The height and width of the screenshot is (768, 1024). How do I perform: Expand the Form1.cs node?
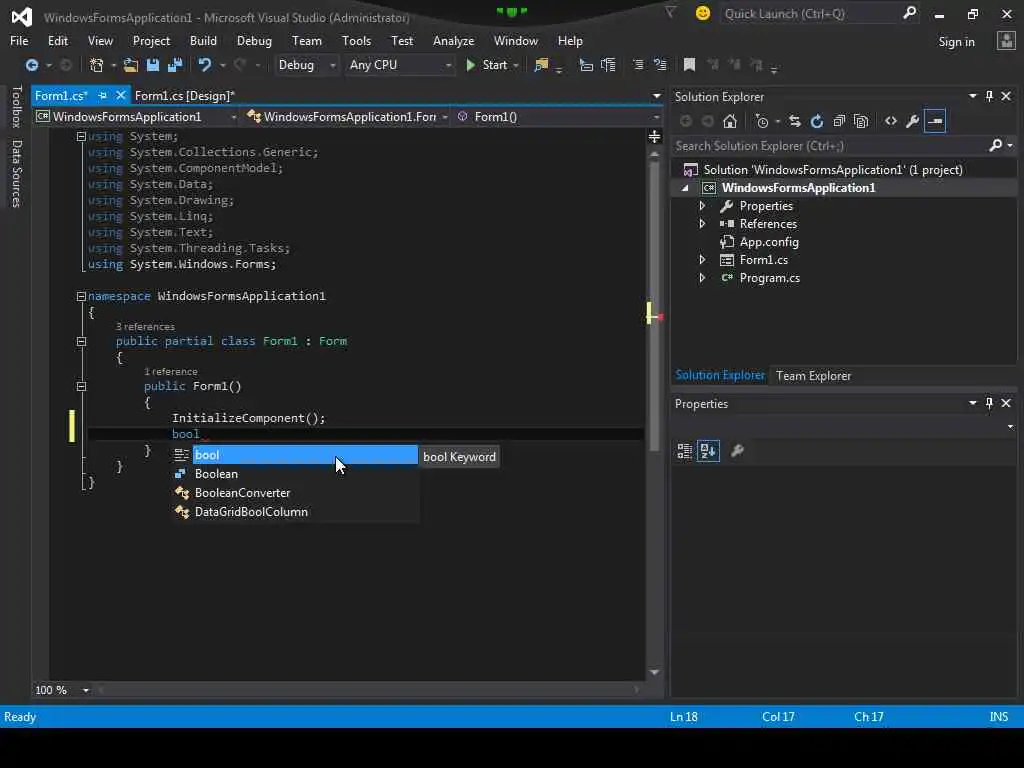(x=702, y=259)
